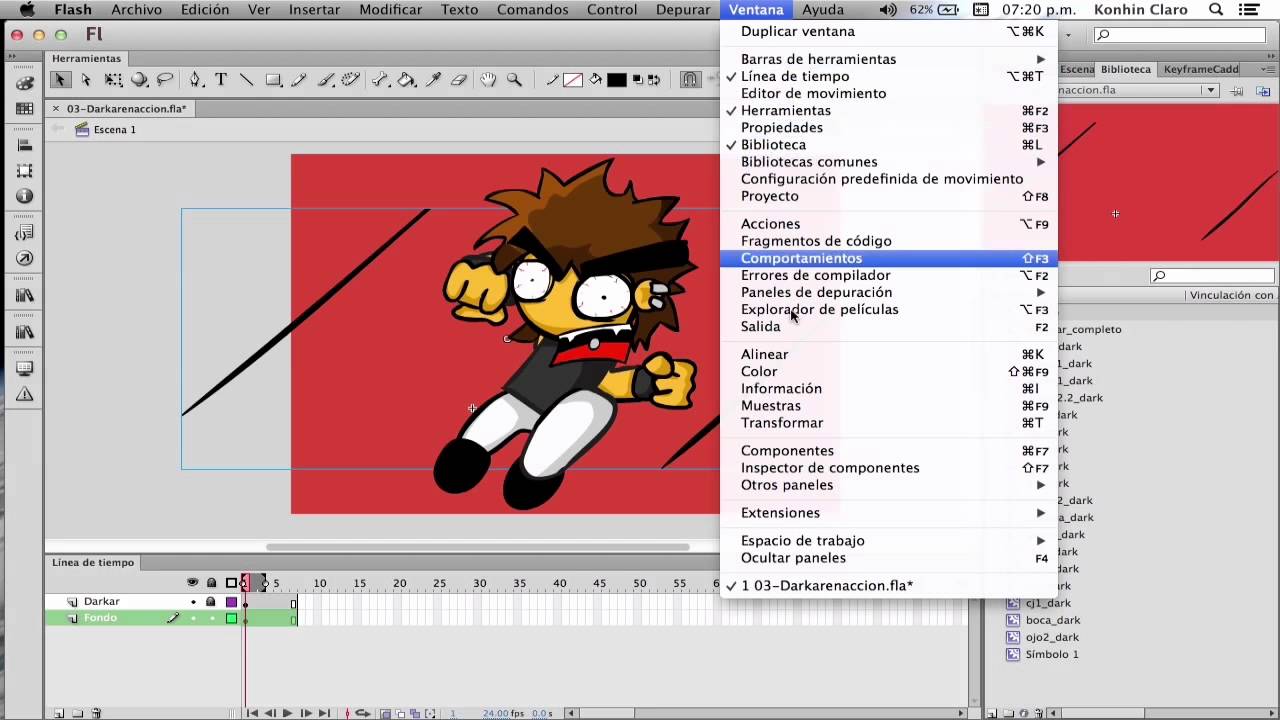Toggle show/hide all layers eye header
This screenshot has width=1280, height=720.
tap(193, 583)
